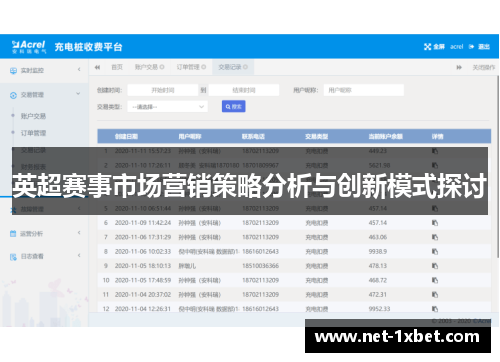The width and height of the screenshot is (500, 362).
Task: Click the 当前账户余额 column header
Action: (x=386, y=136)
